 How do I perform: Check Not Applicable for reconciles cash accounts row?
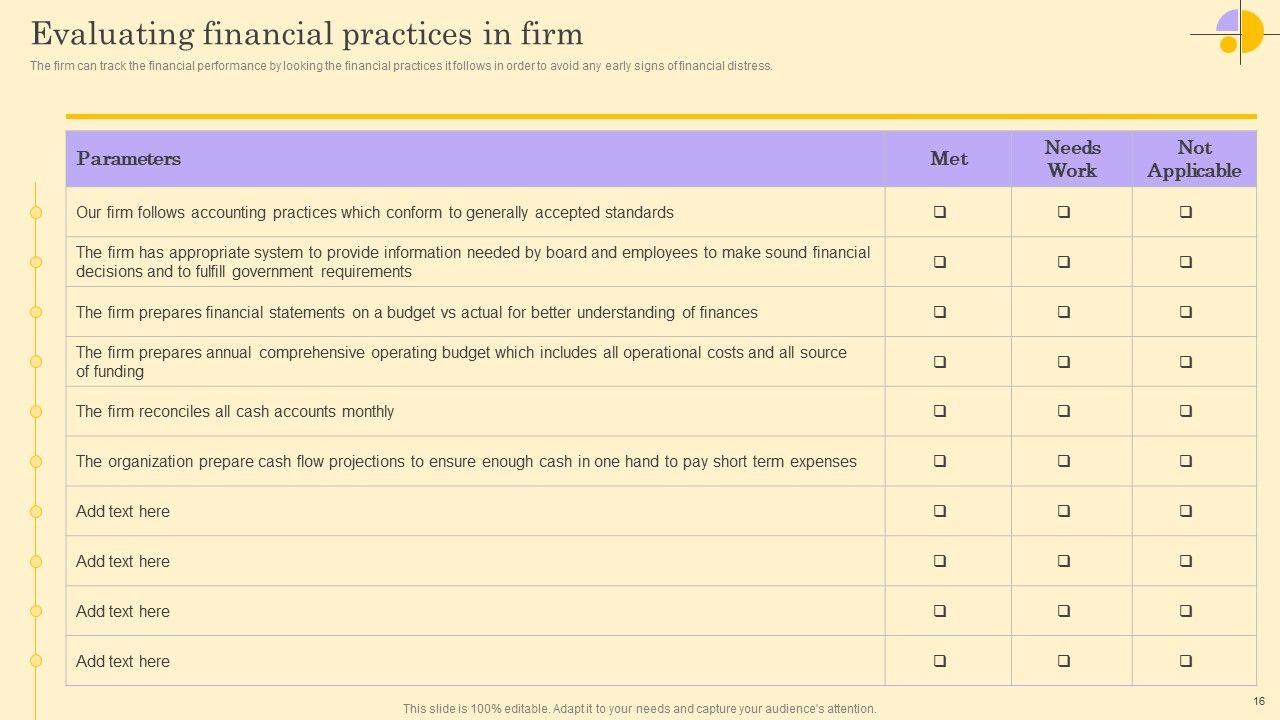pos(1185,411)
